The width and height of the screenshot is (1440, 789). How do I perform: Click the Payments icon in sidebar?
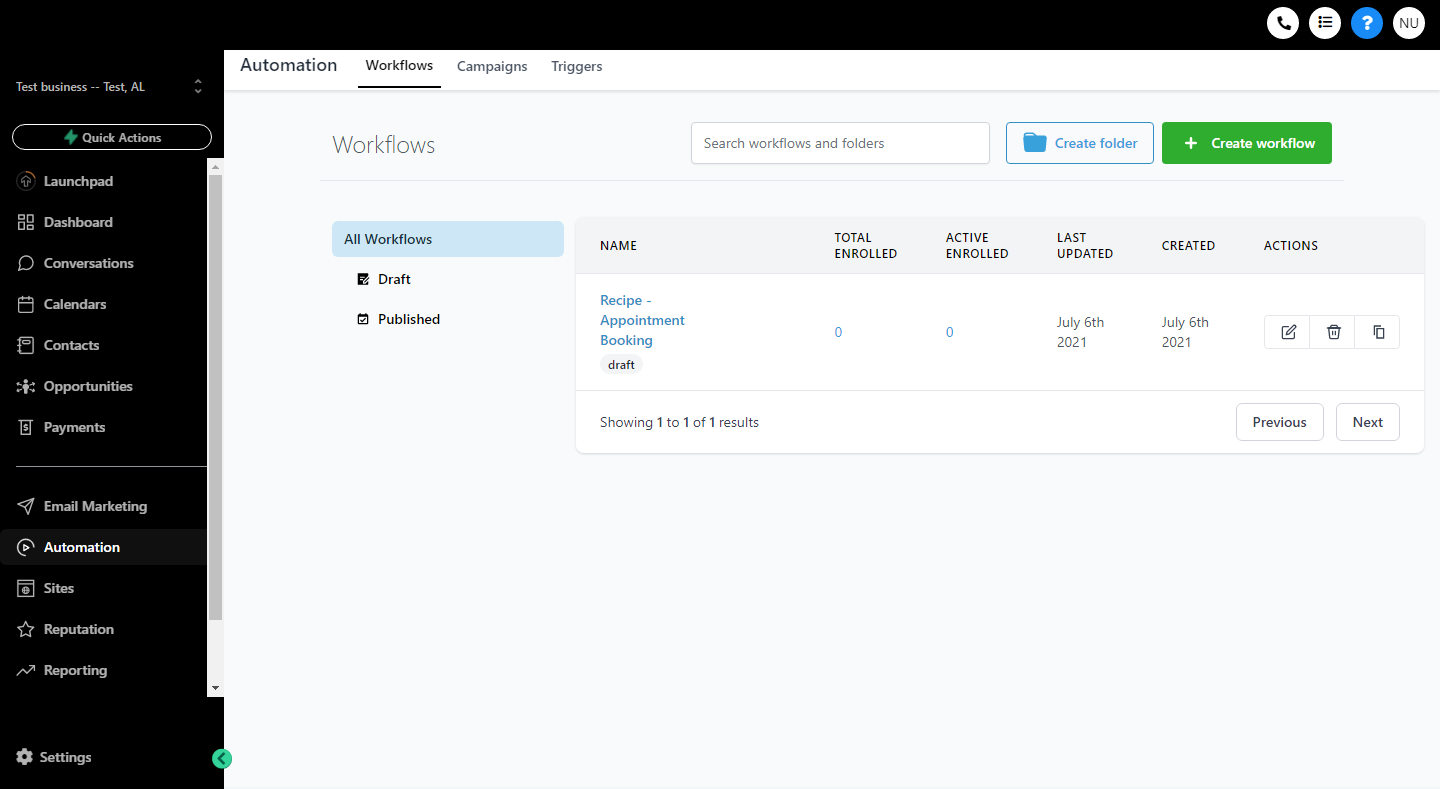[x=26, y=427]
